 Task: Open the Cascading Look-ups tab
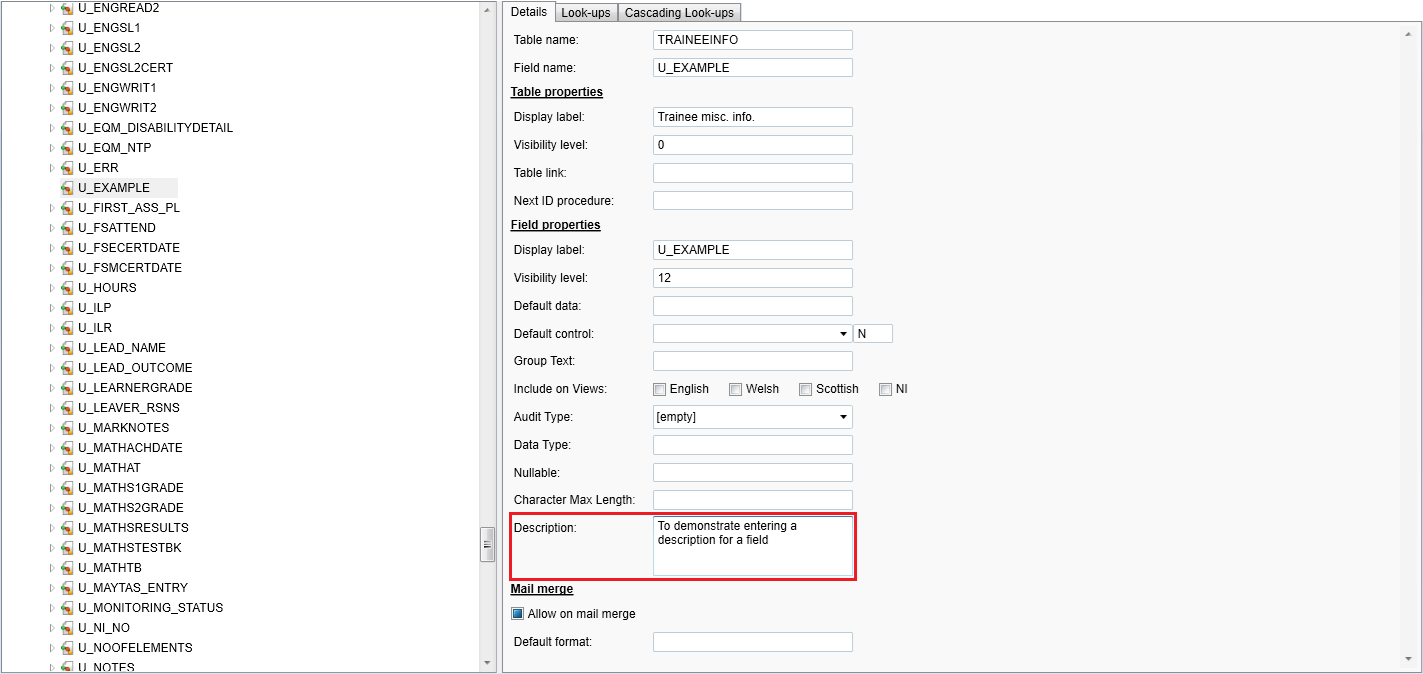click(x=679, y=13)
